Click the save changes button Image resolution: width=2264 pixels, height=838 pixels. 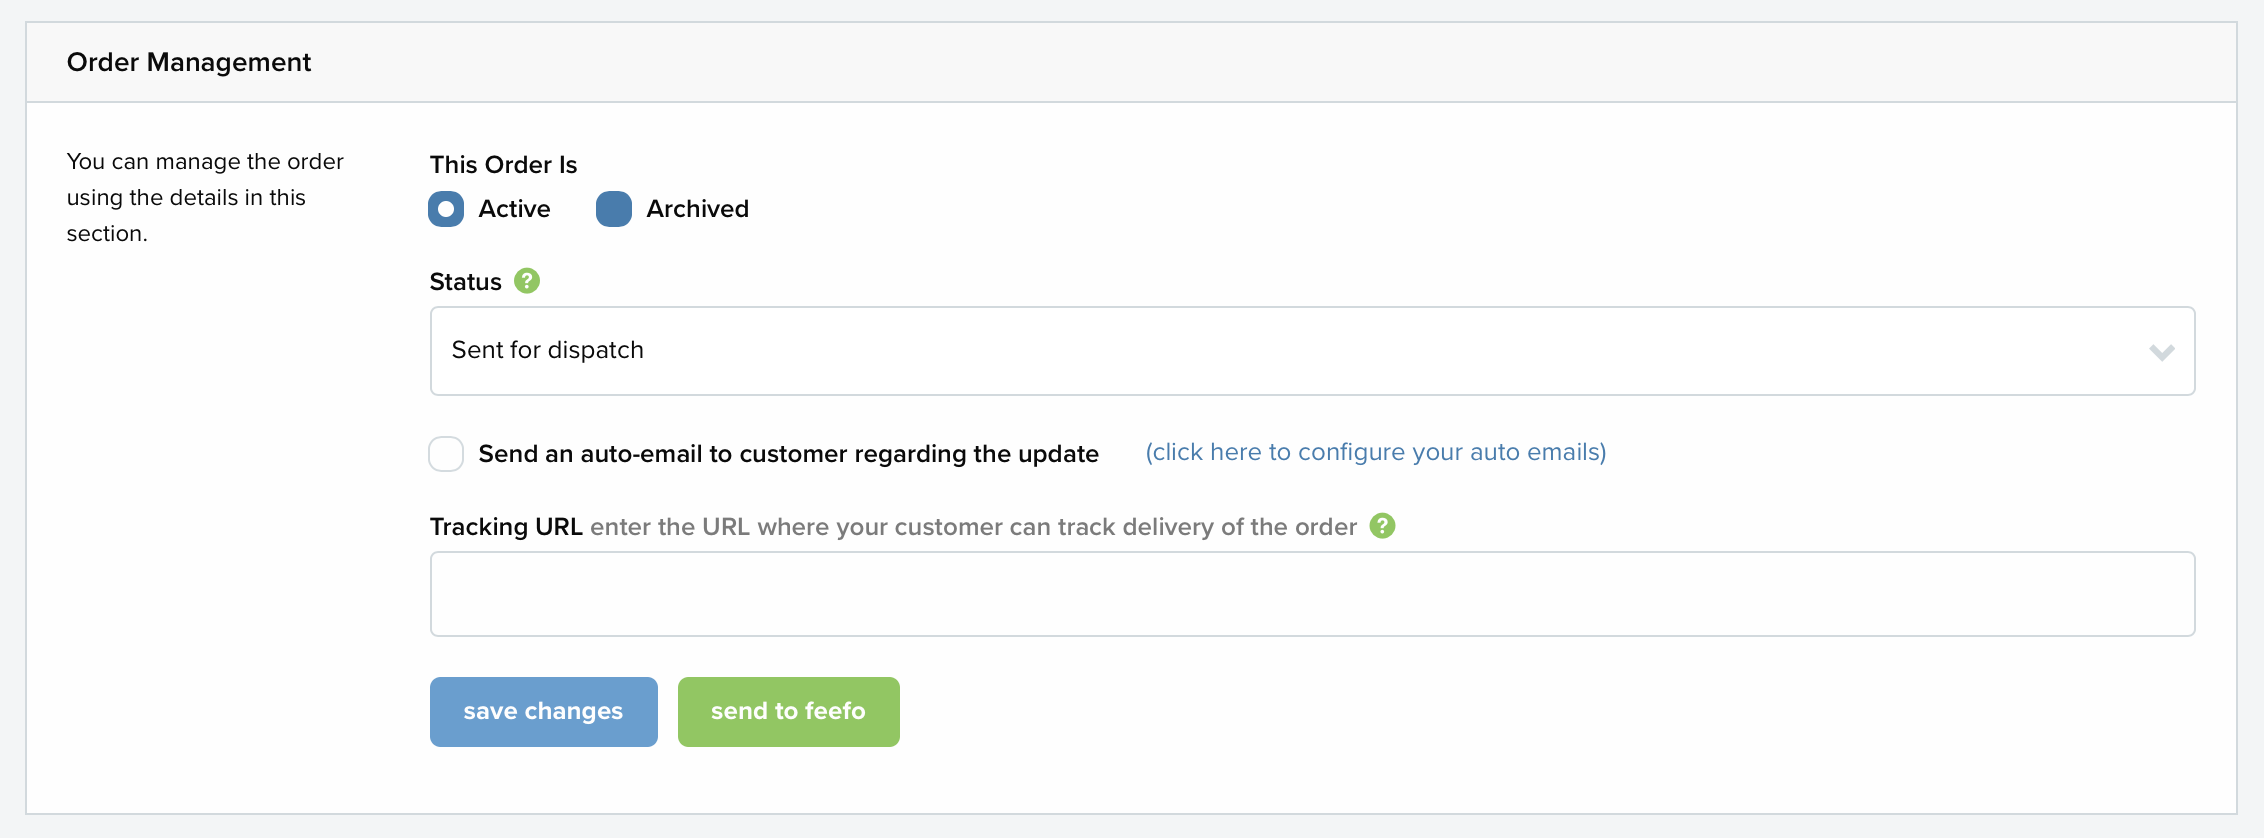pos(544,712)
